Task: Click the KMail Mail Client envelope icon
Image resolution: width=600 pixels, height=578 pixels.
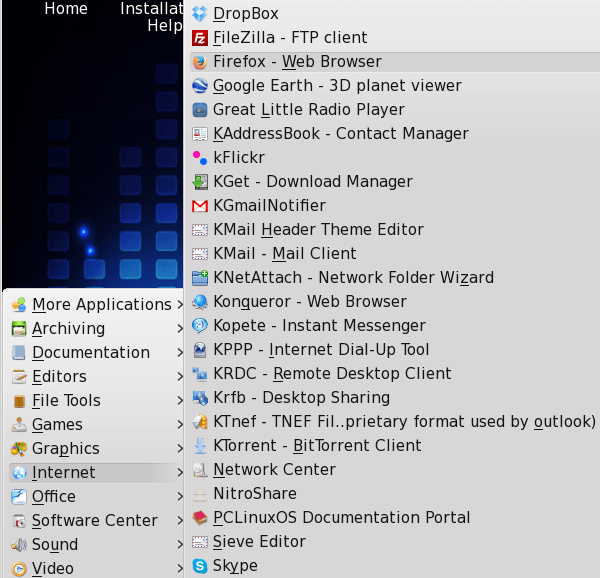Action: pos(200,254)
